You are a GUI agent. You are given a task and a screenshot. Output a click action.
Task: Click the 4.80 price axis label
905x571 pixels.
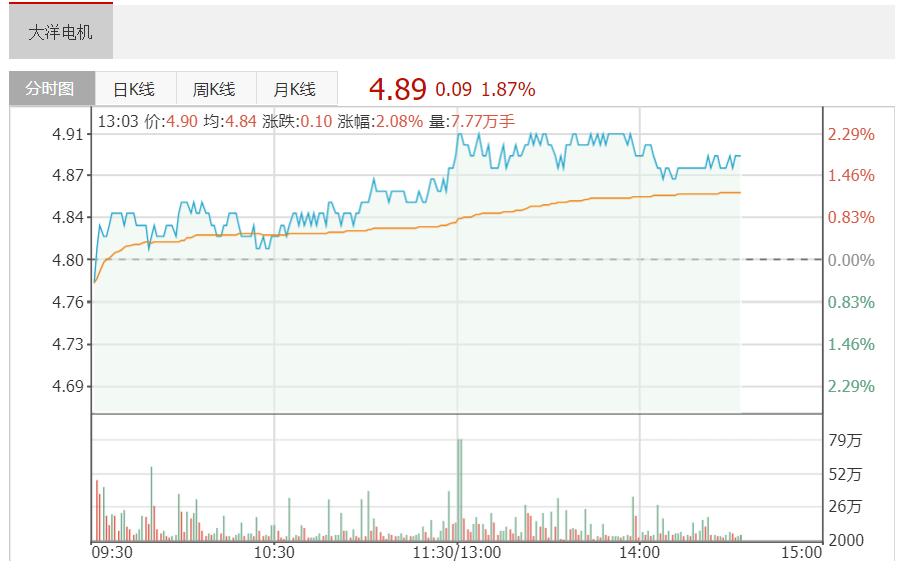point(68,260)
